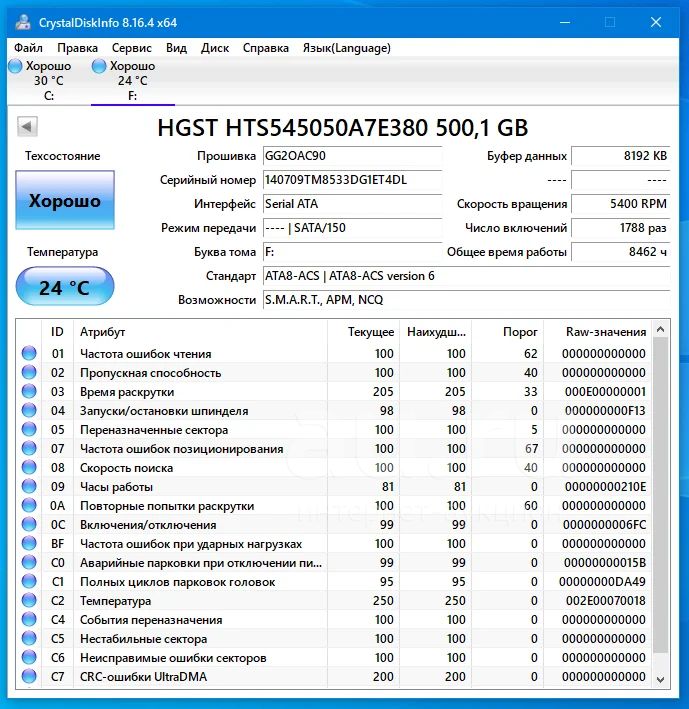Viewport: 689px width, 709px height.
Task: Click the 24 °C temperature button
Action: click(65, 286)
